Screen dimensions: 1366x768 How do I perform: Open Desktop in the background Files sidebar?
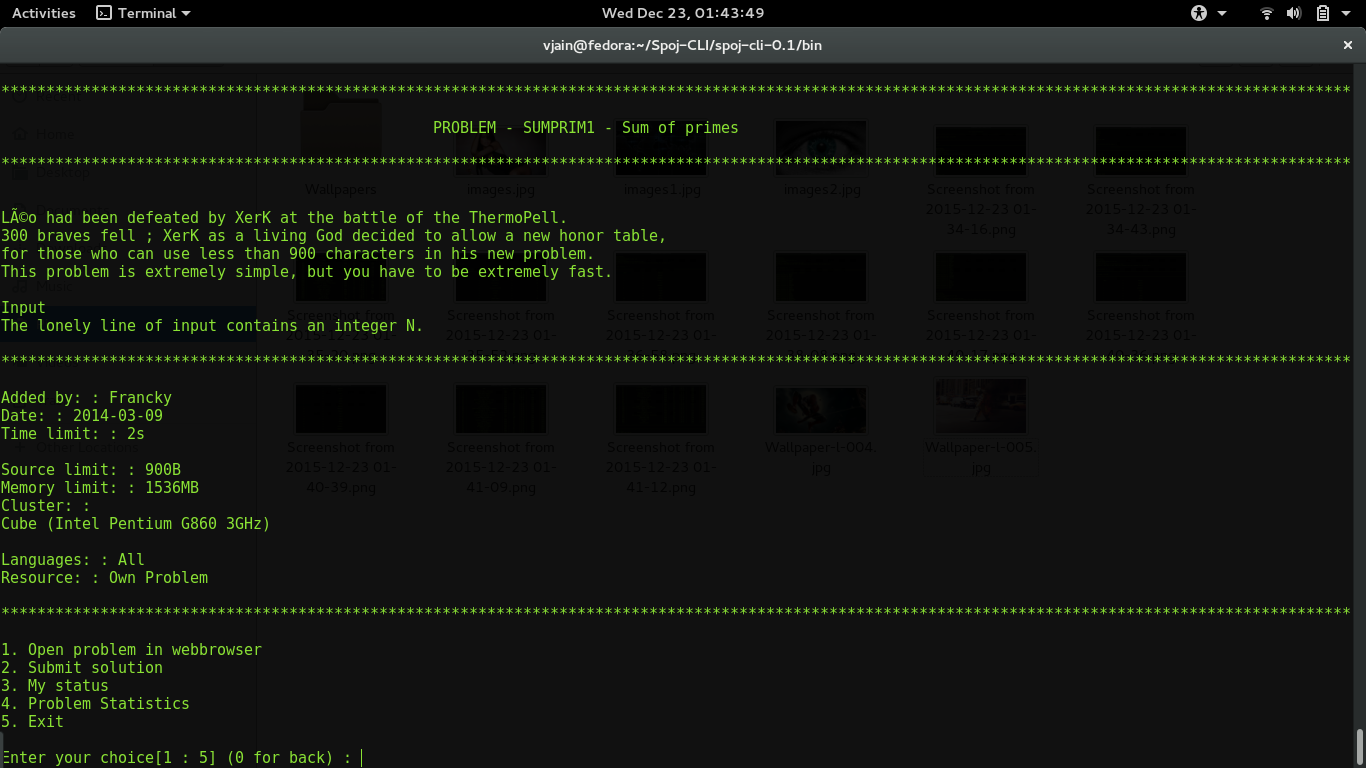(64, 172)
